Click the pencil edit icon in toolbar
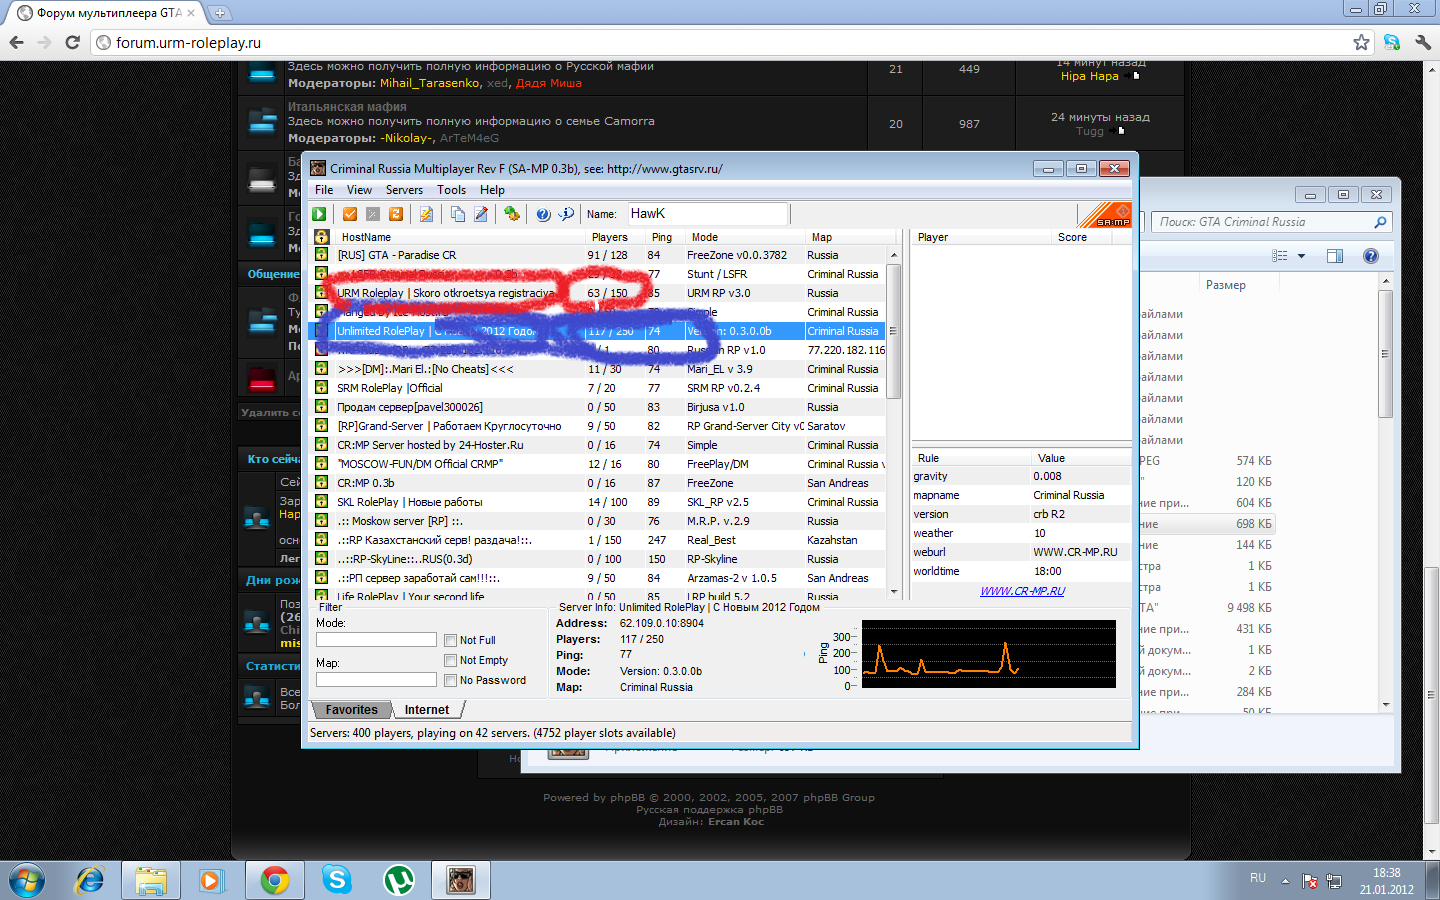This screenshot has height=900, width=1440. tap(481, 214)
